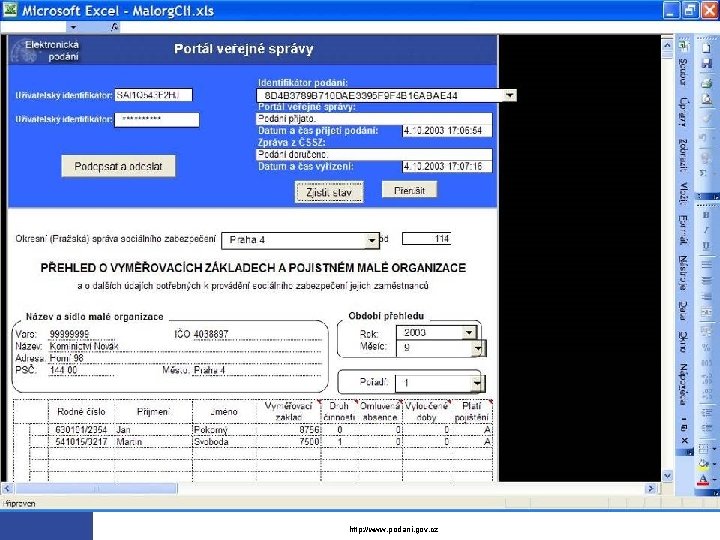Click the vertical scrollbar up arrow
This screenshot has height=540, width=720.
coord(667,45)
